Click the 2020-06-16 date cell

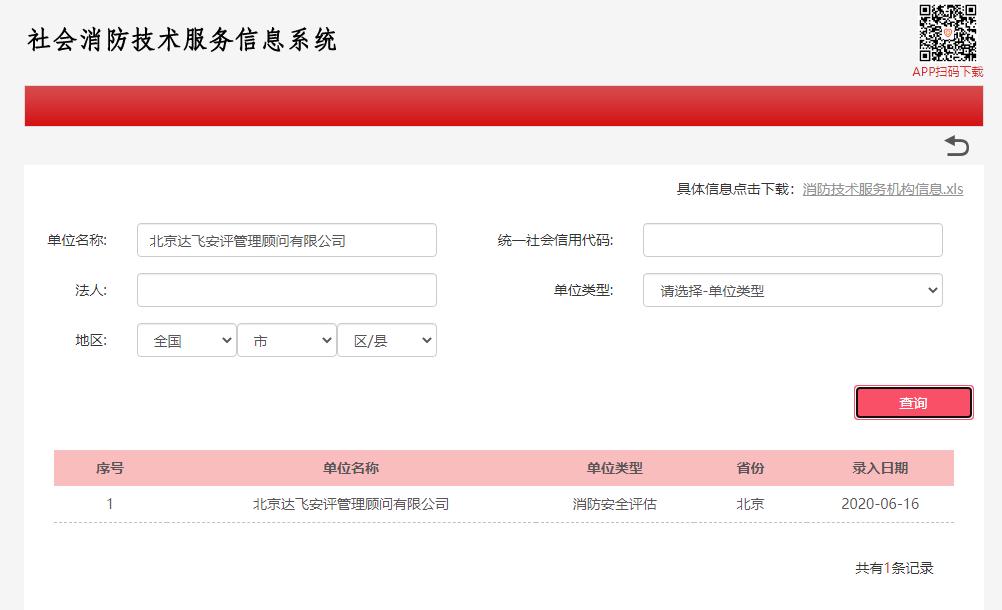point(880,504)
